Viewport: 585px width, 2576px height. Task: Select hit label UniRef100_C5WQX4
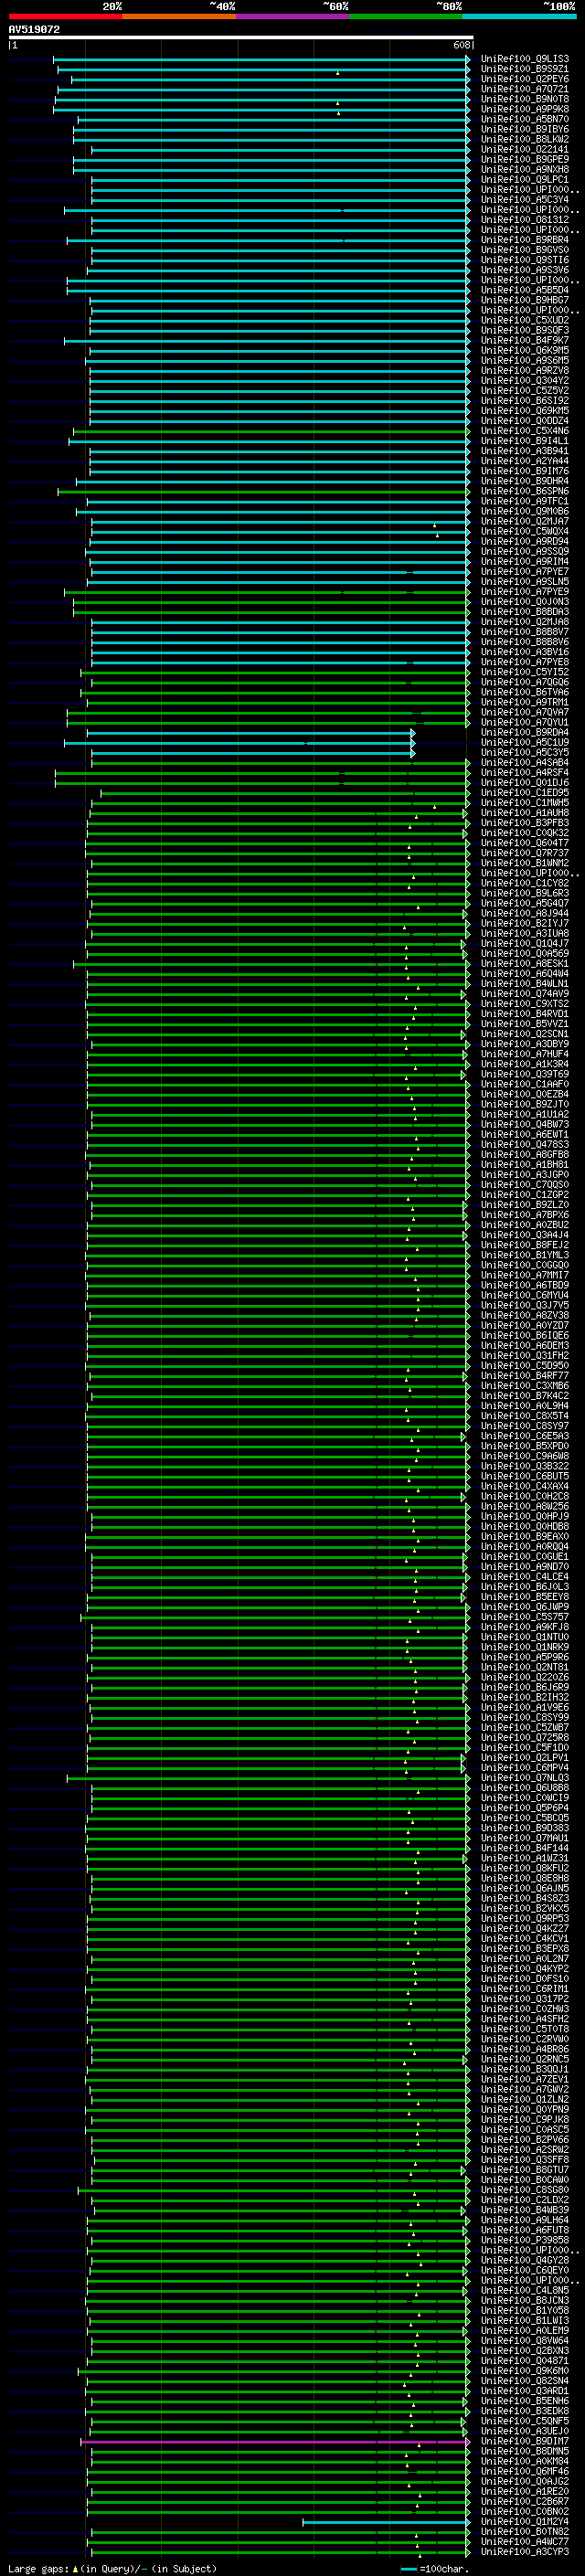tap(525, 531)
